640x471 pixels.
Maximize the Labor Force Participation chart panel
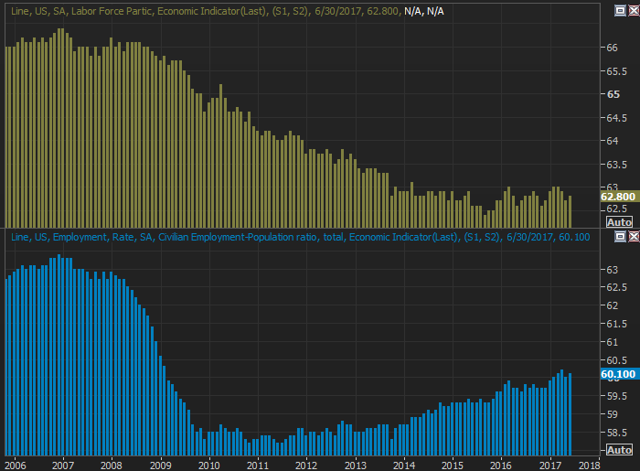point(620,11)
